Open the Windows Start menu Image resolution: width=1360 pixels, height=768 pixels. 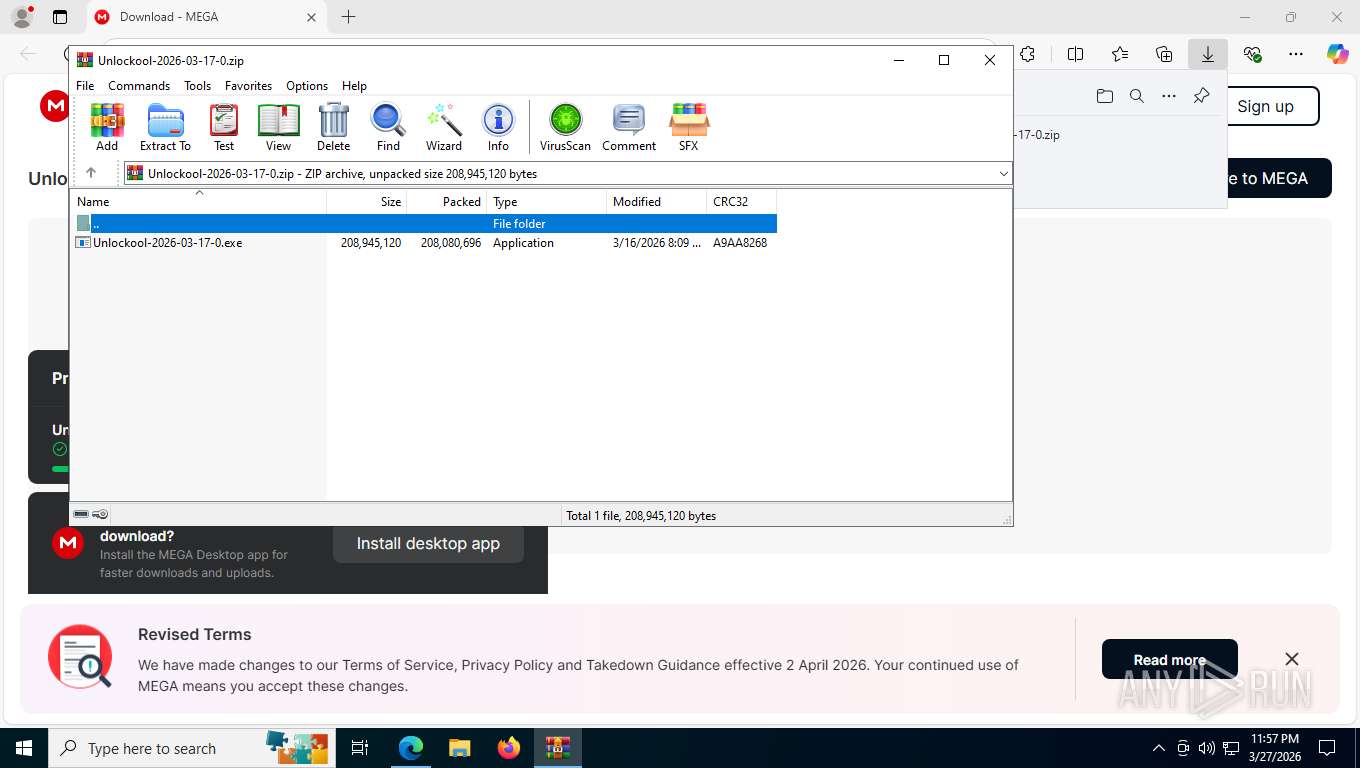coord(23,748)
